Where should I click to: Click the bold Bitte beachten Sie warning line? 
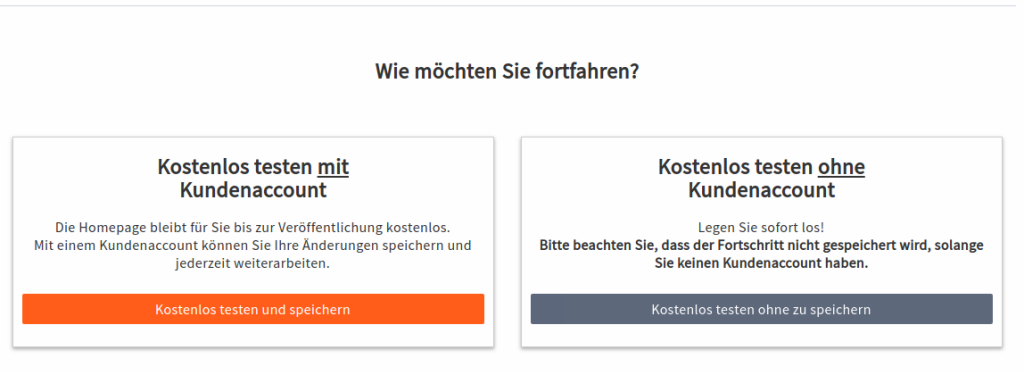[761, 246]
